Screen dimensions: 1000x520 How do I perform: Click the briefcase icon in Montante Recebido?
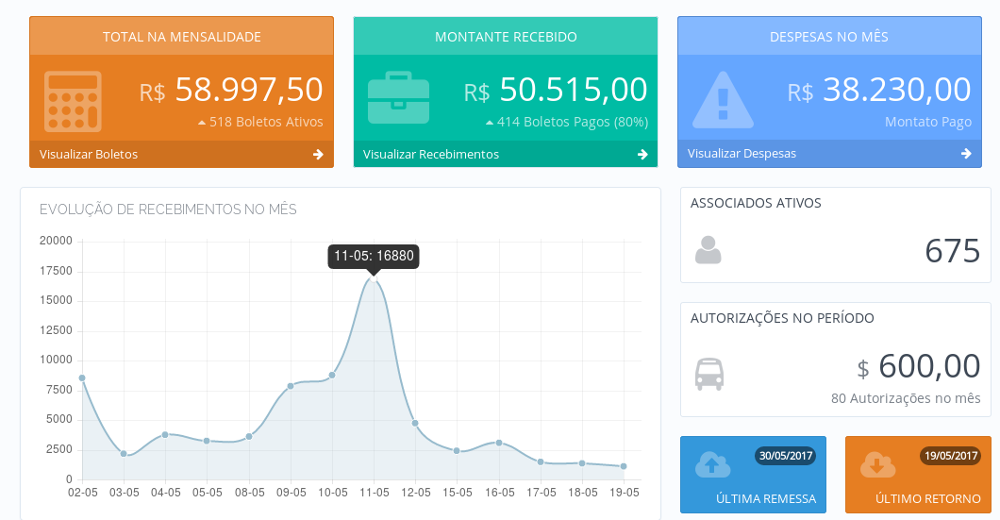click(398, 98)
